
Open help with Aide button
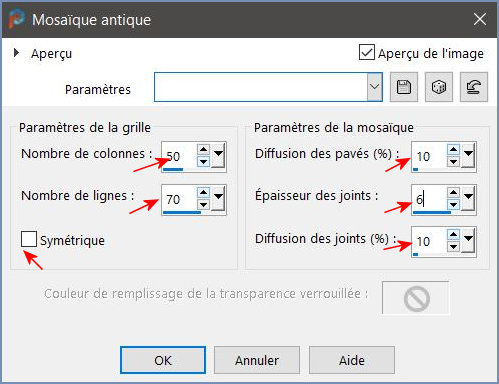click(352, 360)
